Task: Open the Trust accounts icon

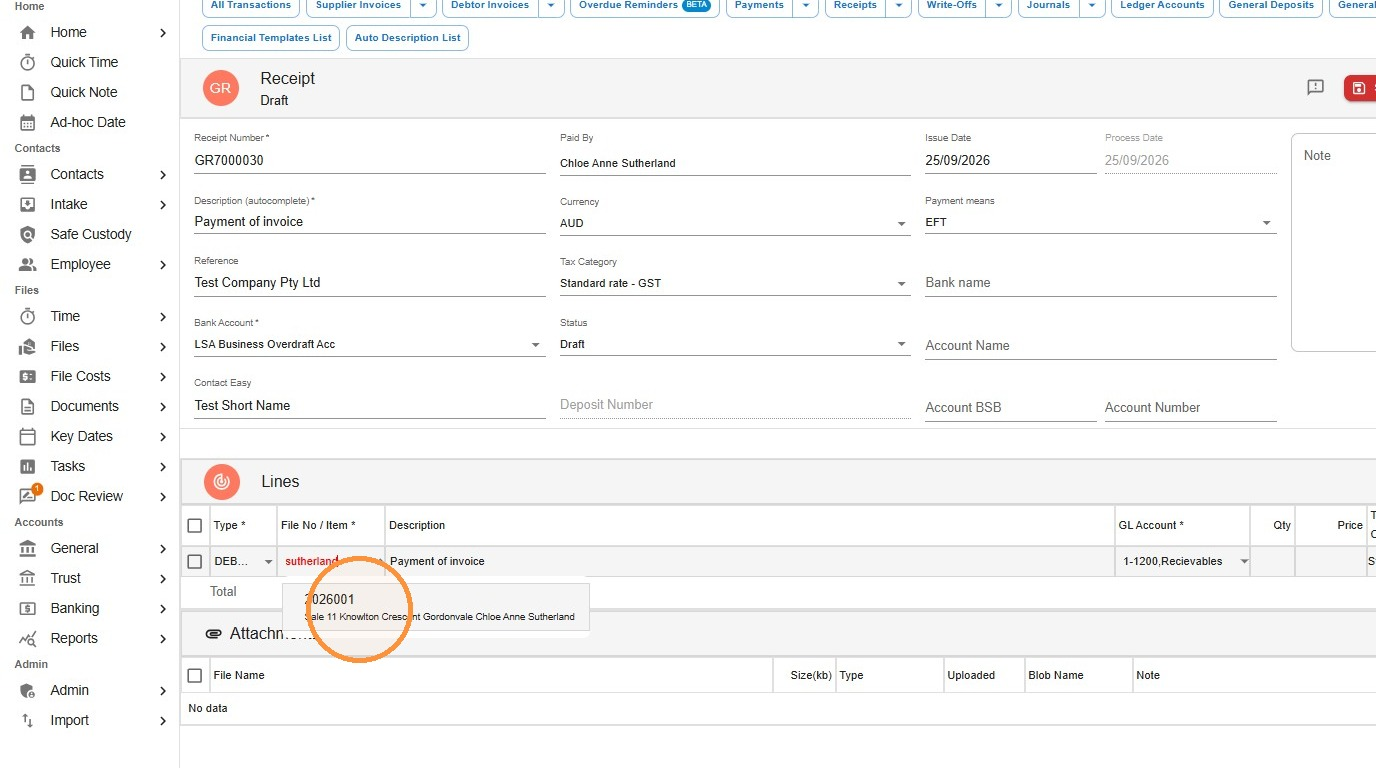Action: coord(28,578)
